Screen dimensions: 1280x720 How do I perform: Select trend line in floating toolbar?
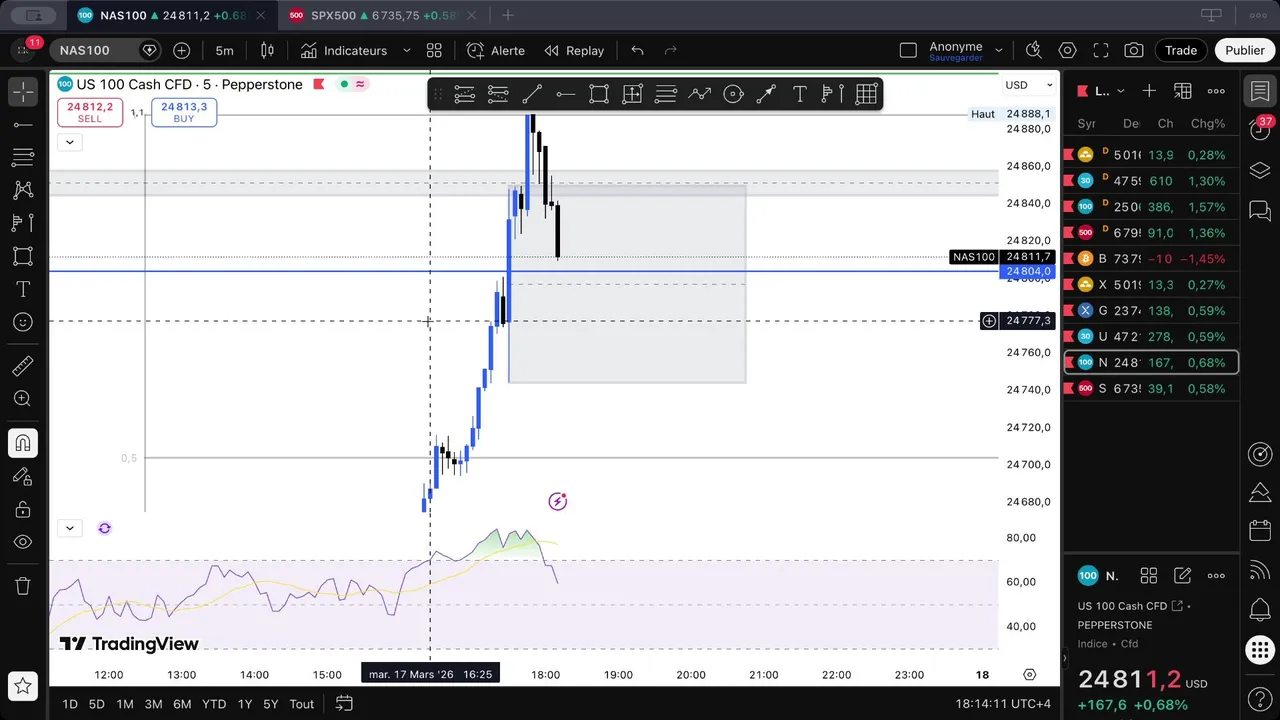click(x=532, y=94)
